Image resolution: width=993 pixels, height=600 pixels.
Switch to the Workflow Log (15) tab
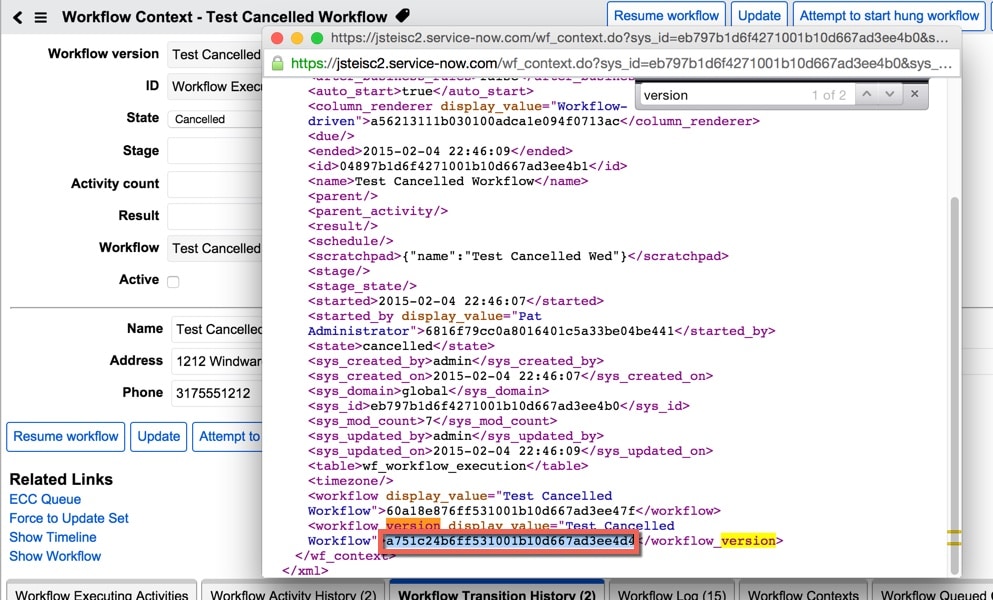coord(672,593)
